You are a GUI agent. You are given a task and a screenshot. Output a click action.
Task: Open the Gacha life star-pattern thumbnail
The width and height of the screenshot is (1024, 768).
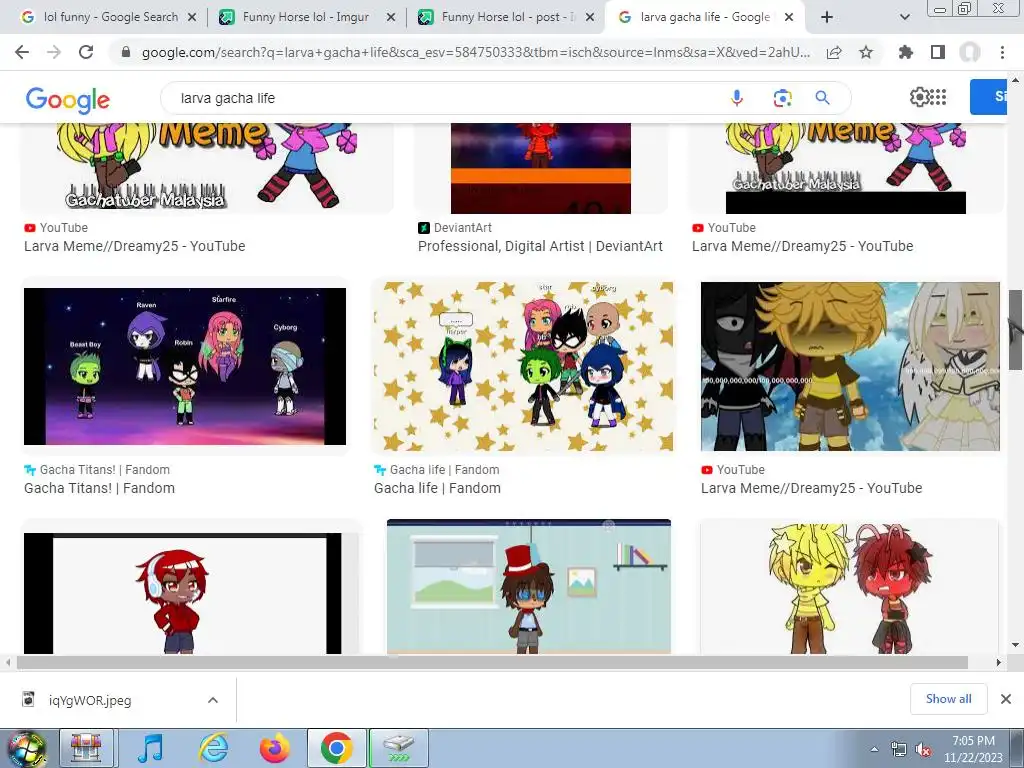pyautogui.click(x=523, y=366)
